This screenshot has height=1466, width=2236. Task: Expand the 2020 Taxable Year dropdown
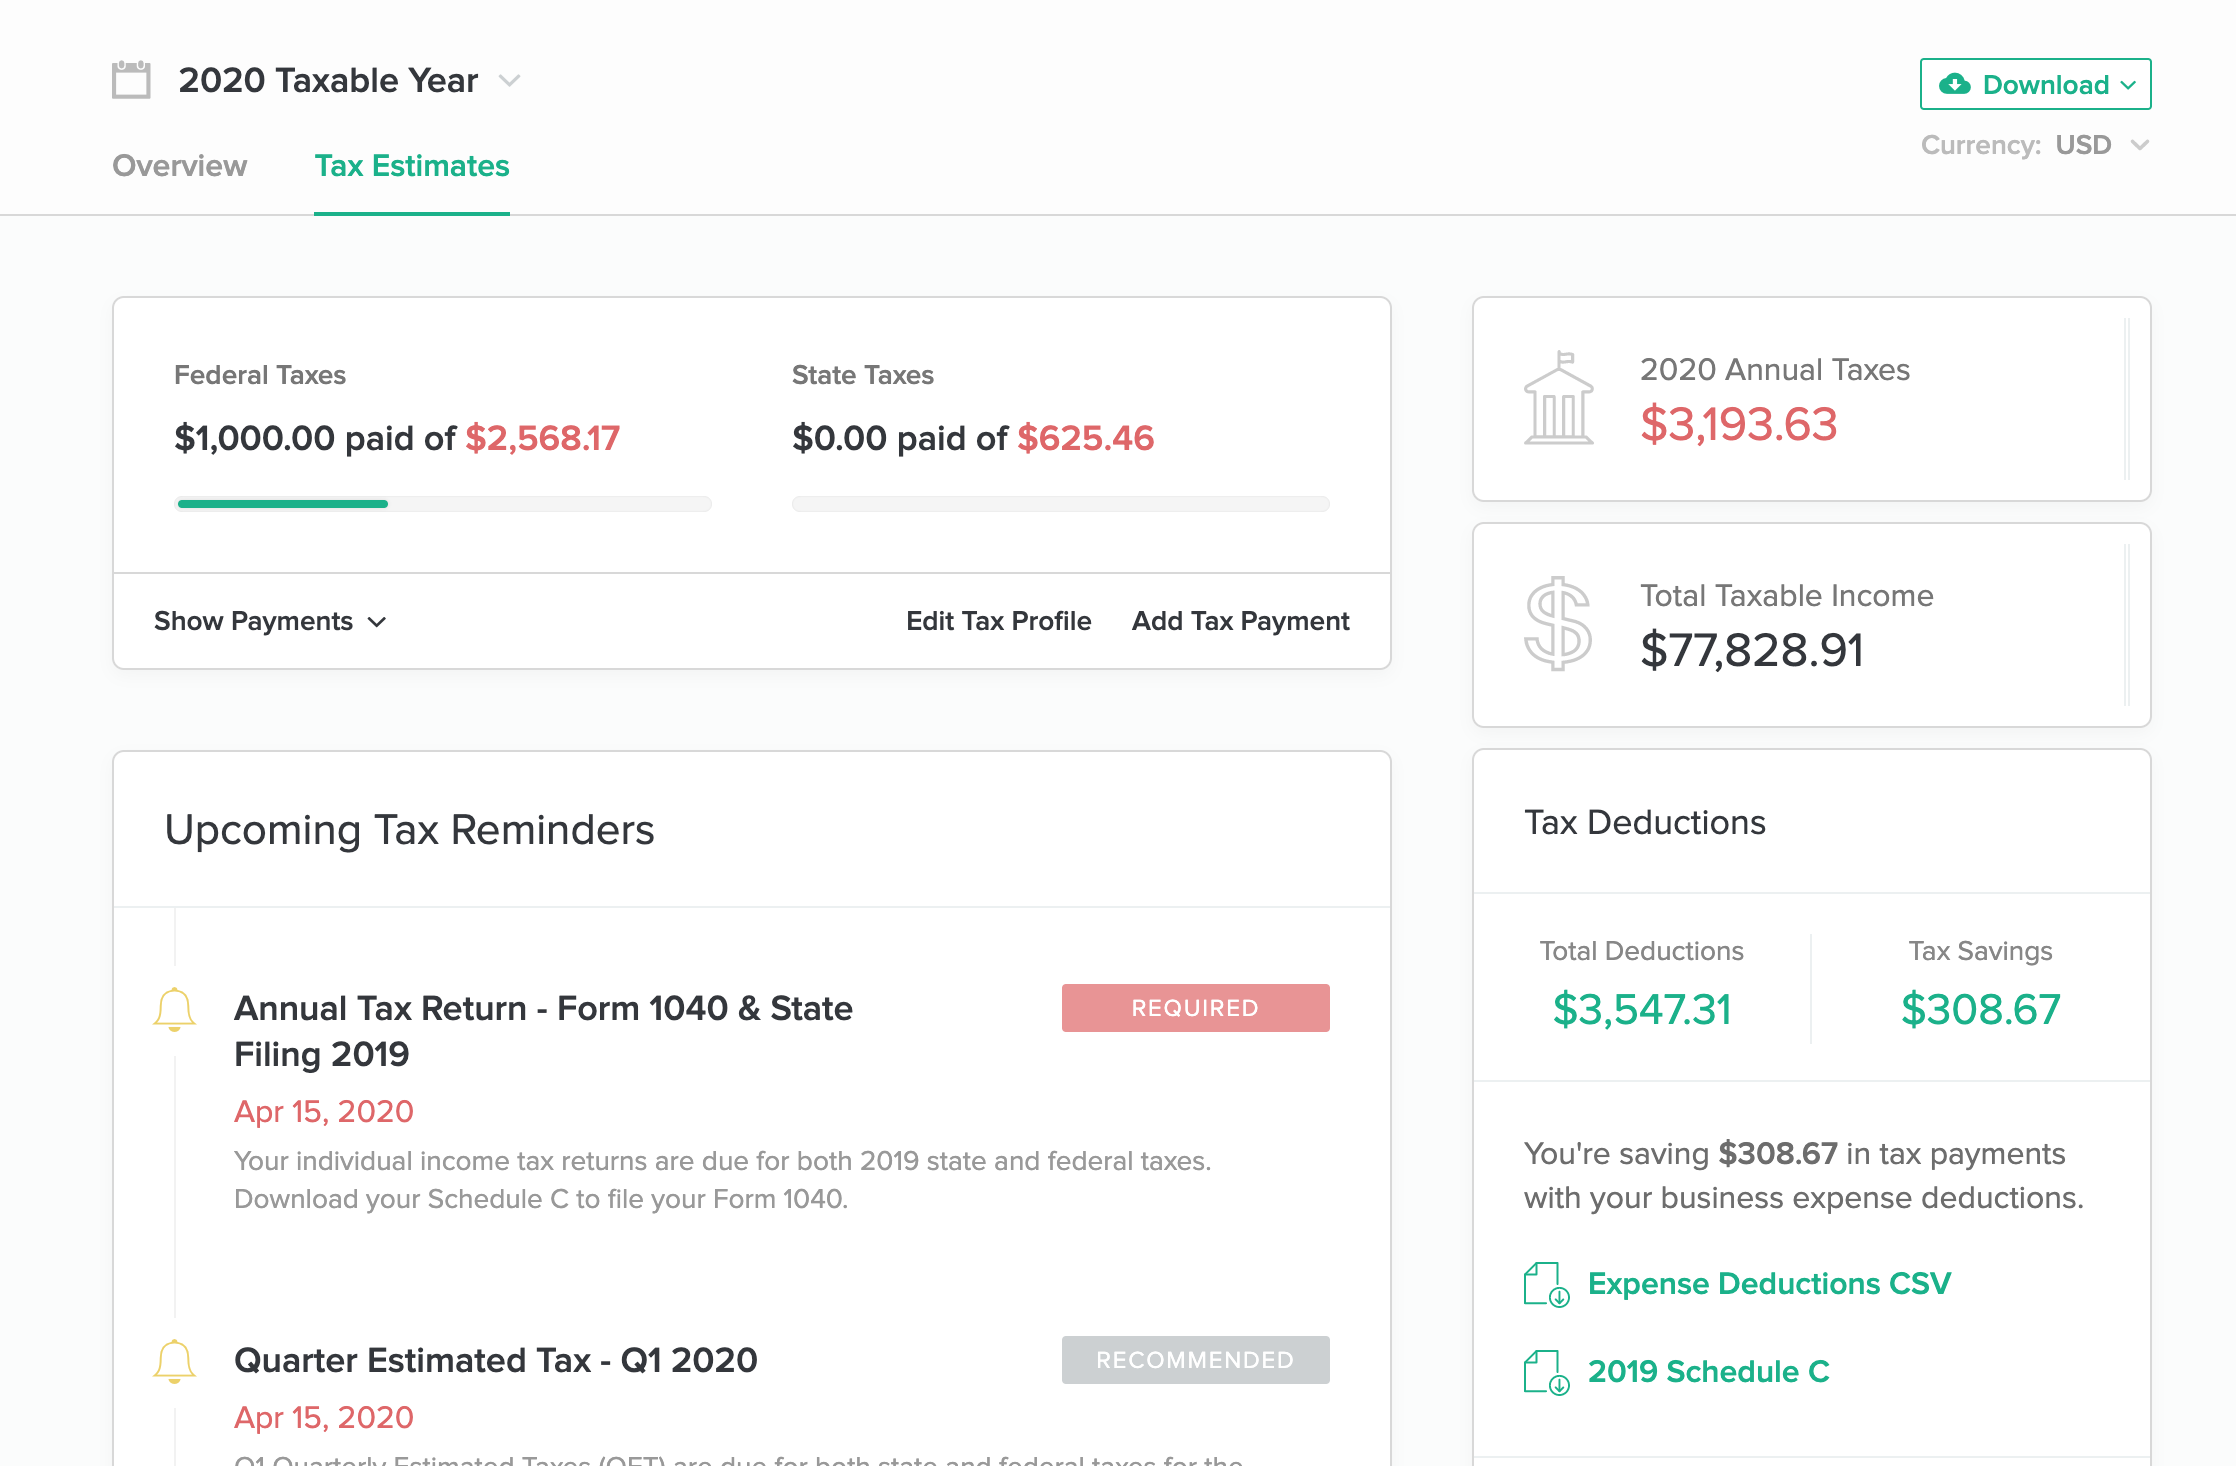pyautogui.click(x=510, y=80)
